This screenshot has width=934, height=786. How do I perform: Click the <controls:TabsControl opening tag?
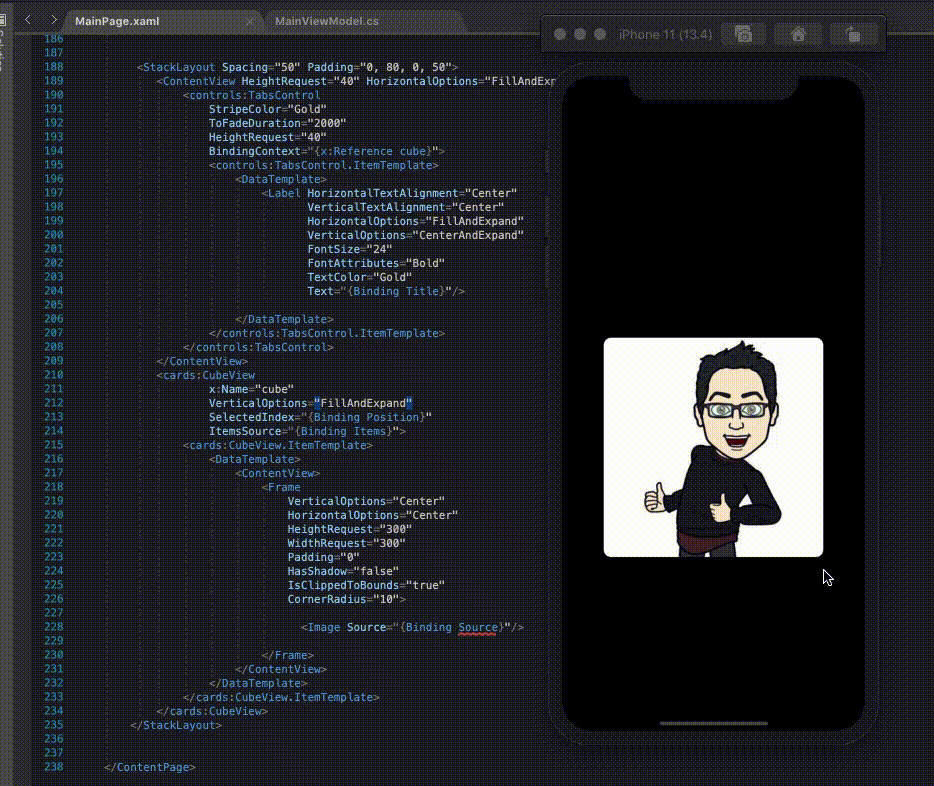(x=251, y=95)
